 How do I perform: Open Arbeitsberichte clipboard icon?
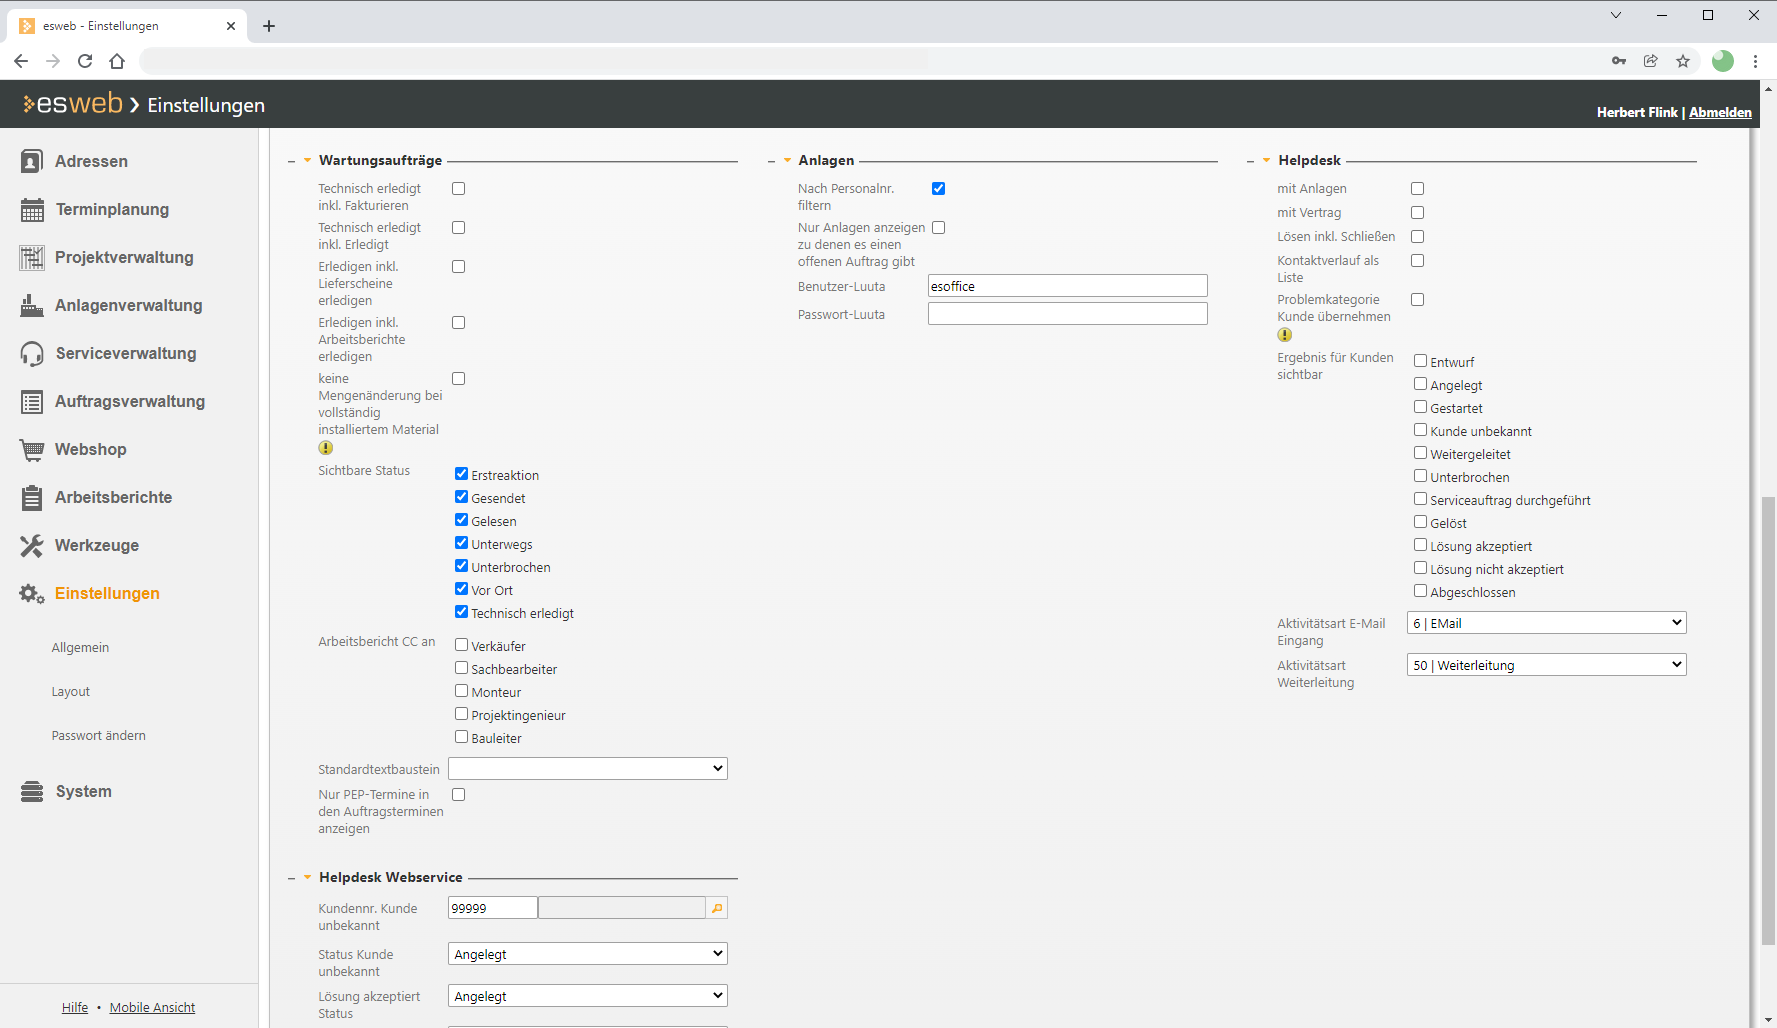coord(32,497)
